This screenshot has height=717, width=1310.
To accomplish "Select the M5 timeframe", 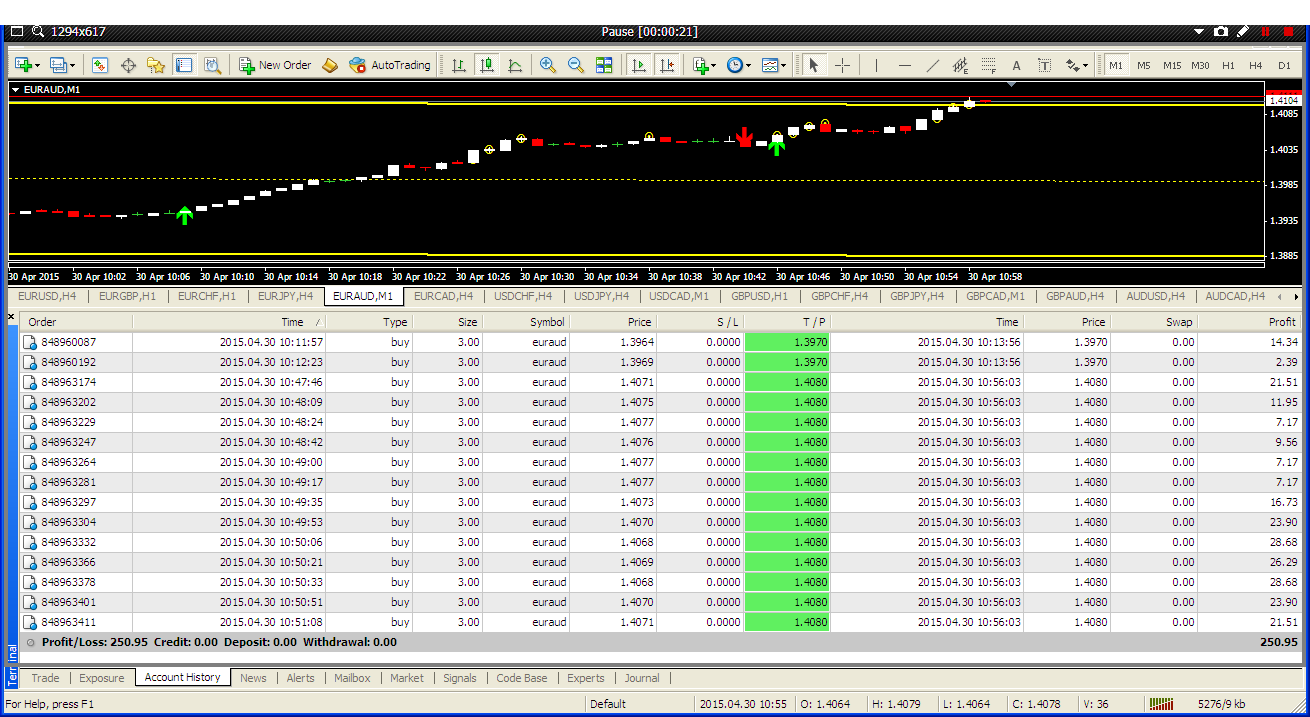I will (x=1144, y=65).
